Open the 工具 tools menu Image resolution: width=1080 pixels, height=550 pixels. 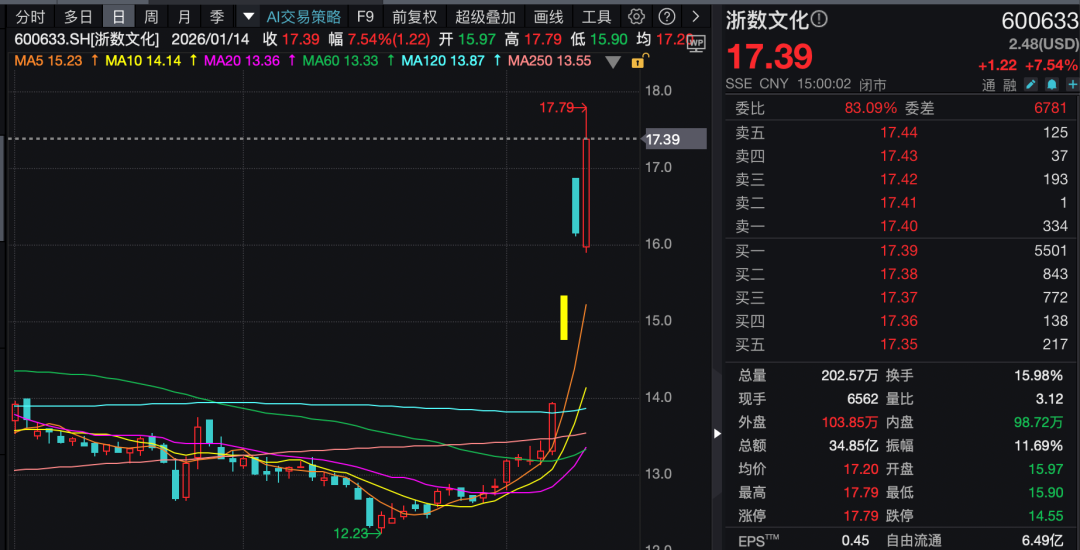[596, 17]
